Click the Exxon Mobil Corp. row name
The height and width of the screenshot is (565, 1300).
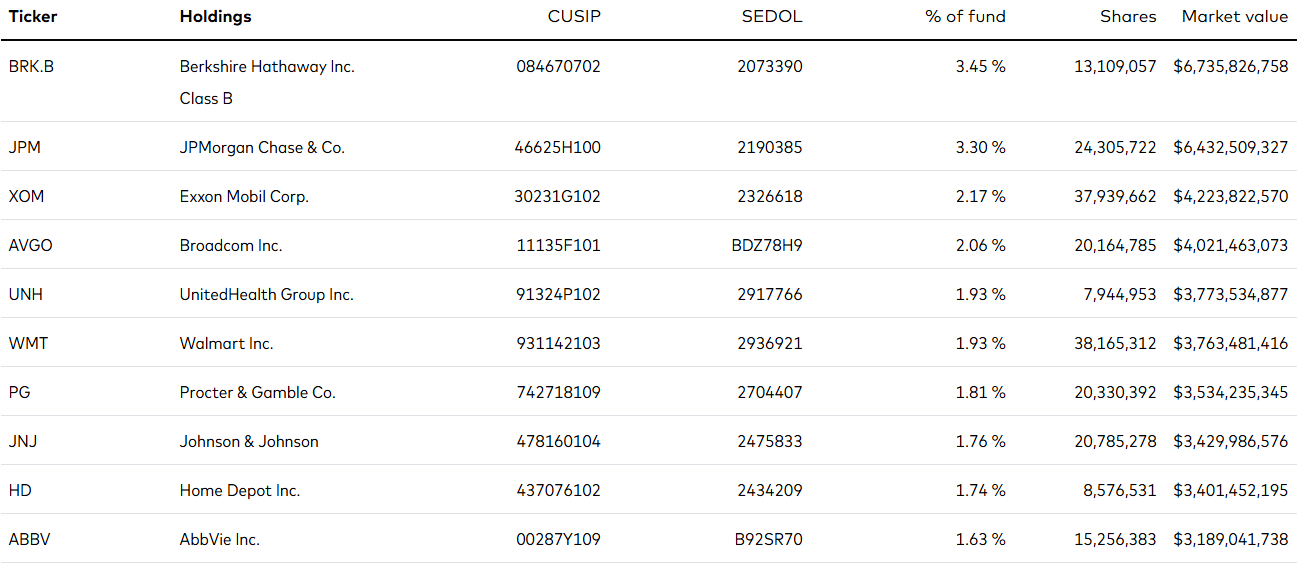(244, 197)
